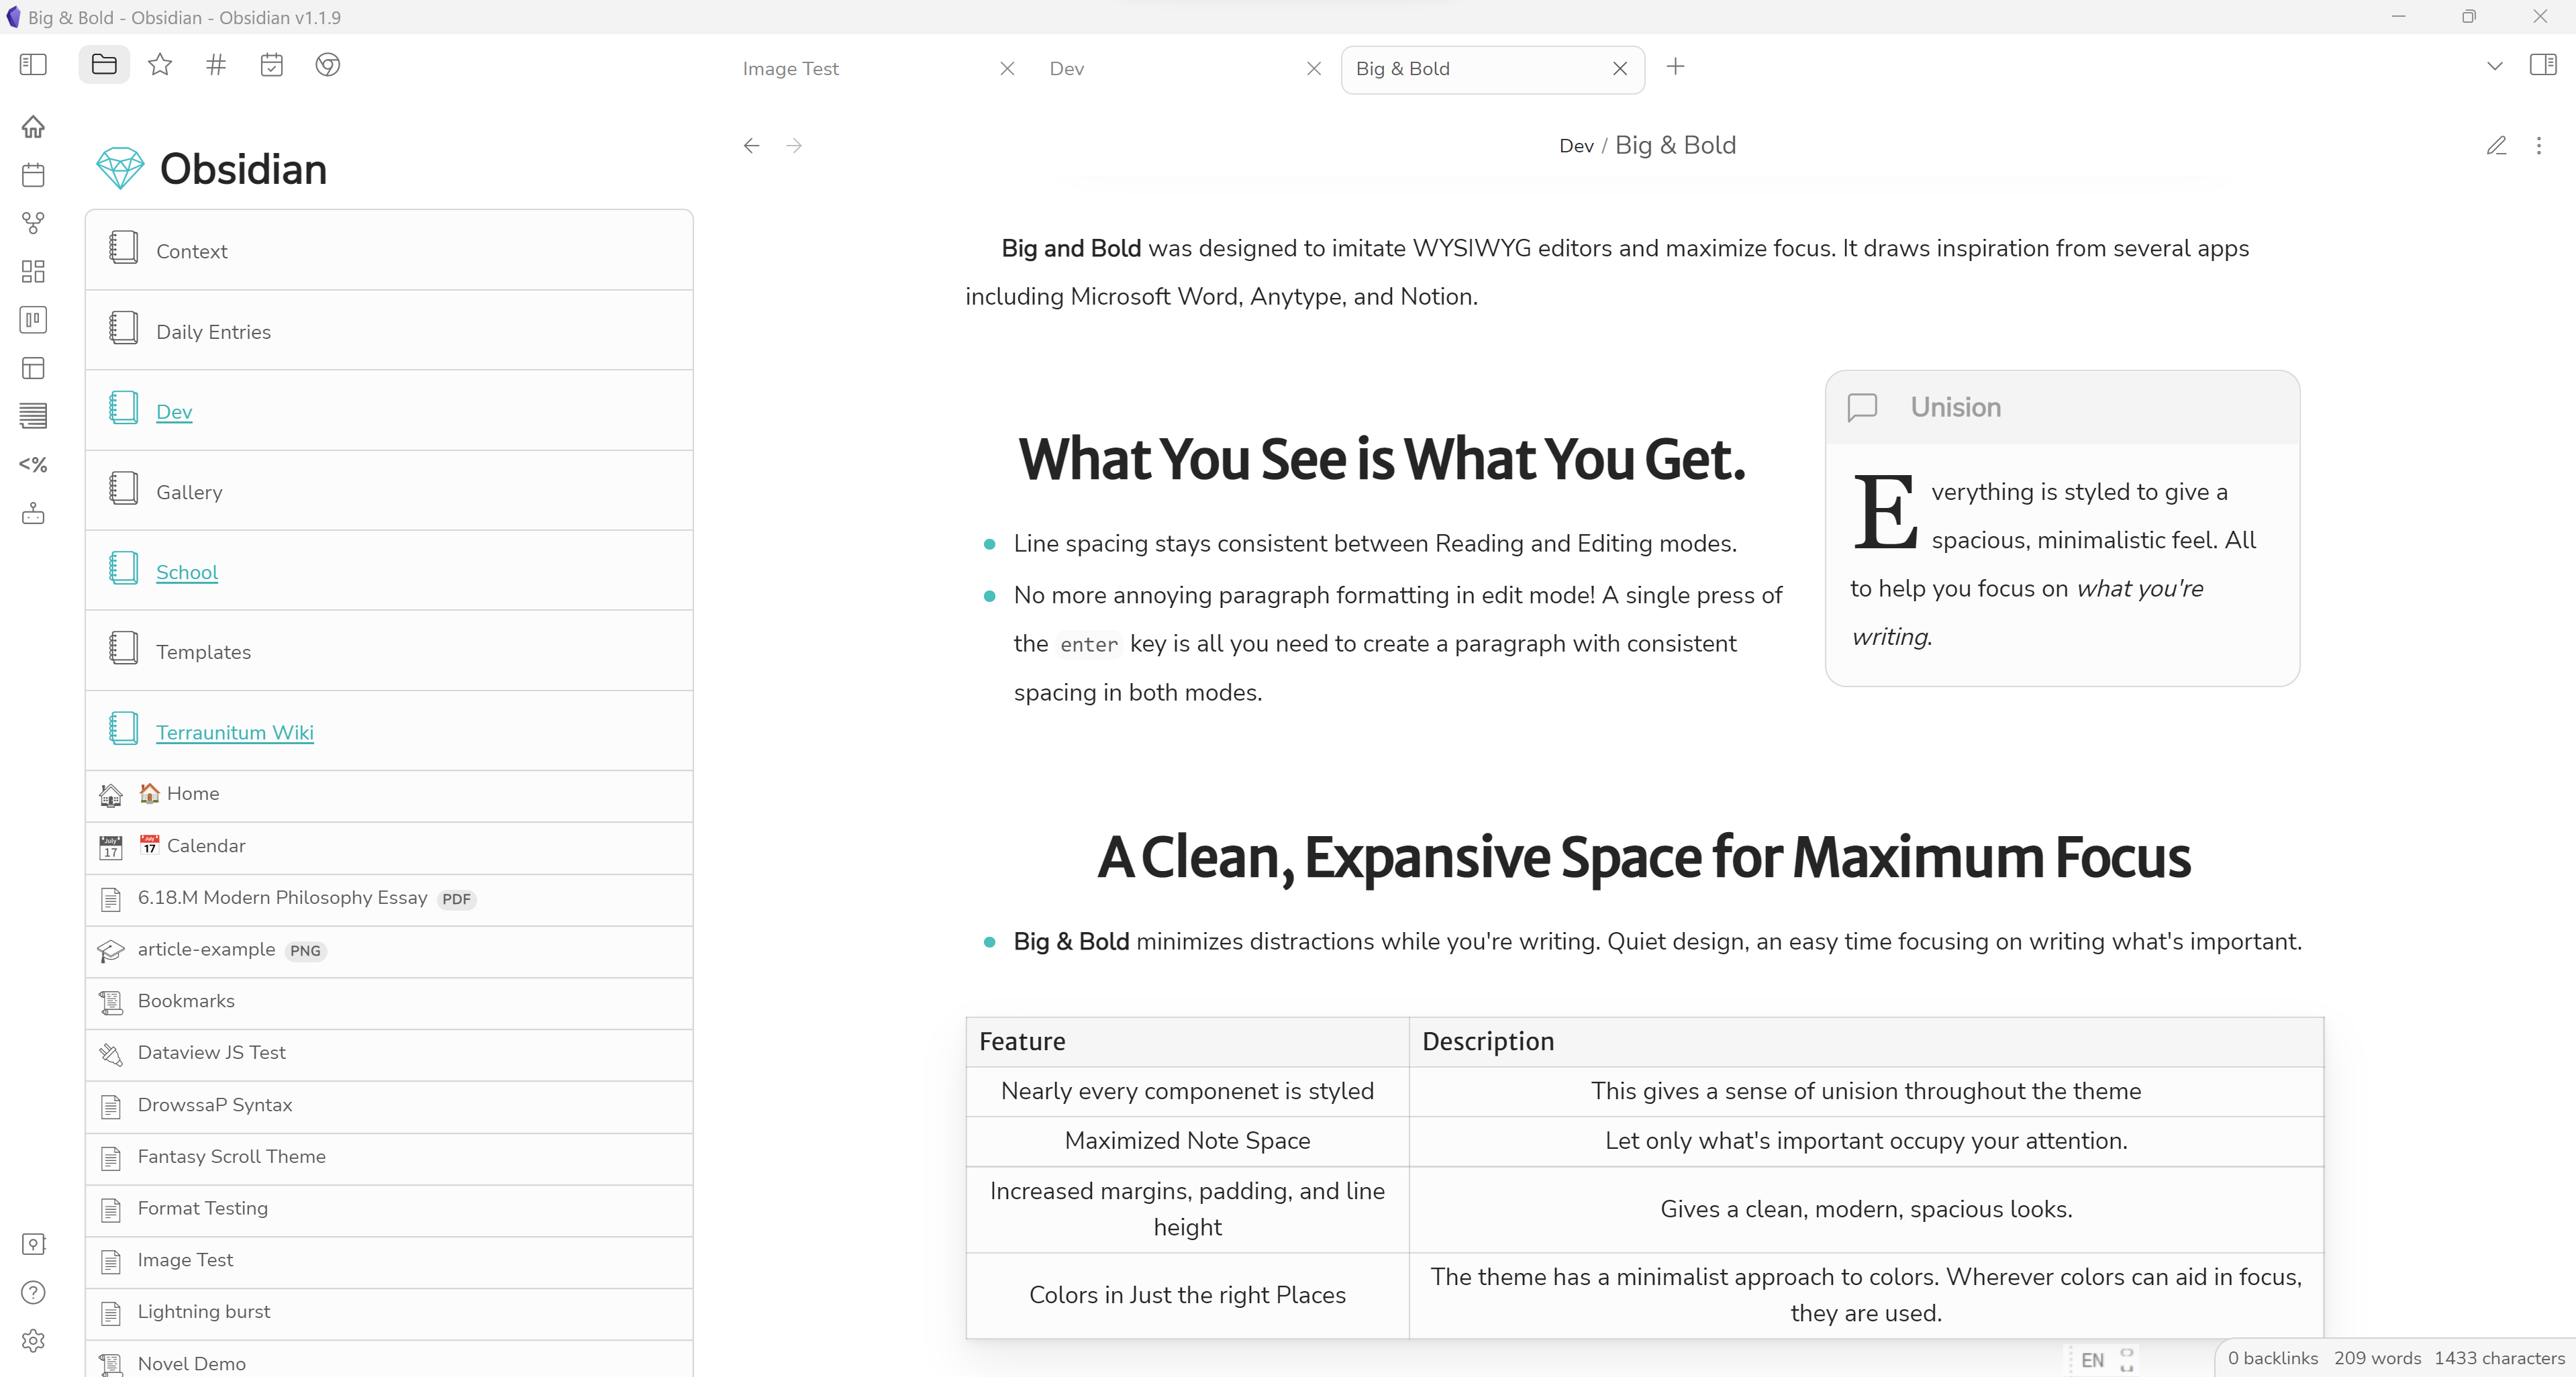This screenshot has height=1377, width=2576.
Task: Open the Fantasy Scroll Theme note
Action: 231,1156
